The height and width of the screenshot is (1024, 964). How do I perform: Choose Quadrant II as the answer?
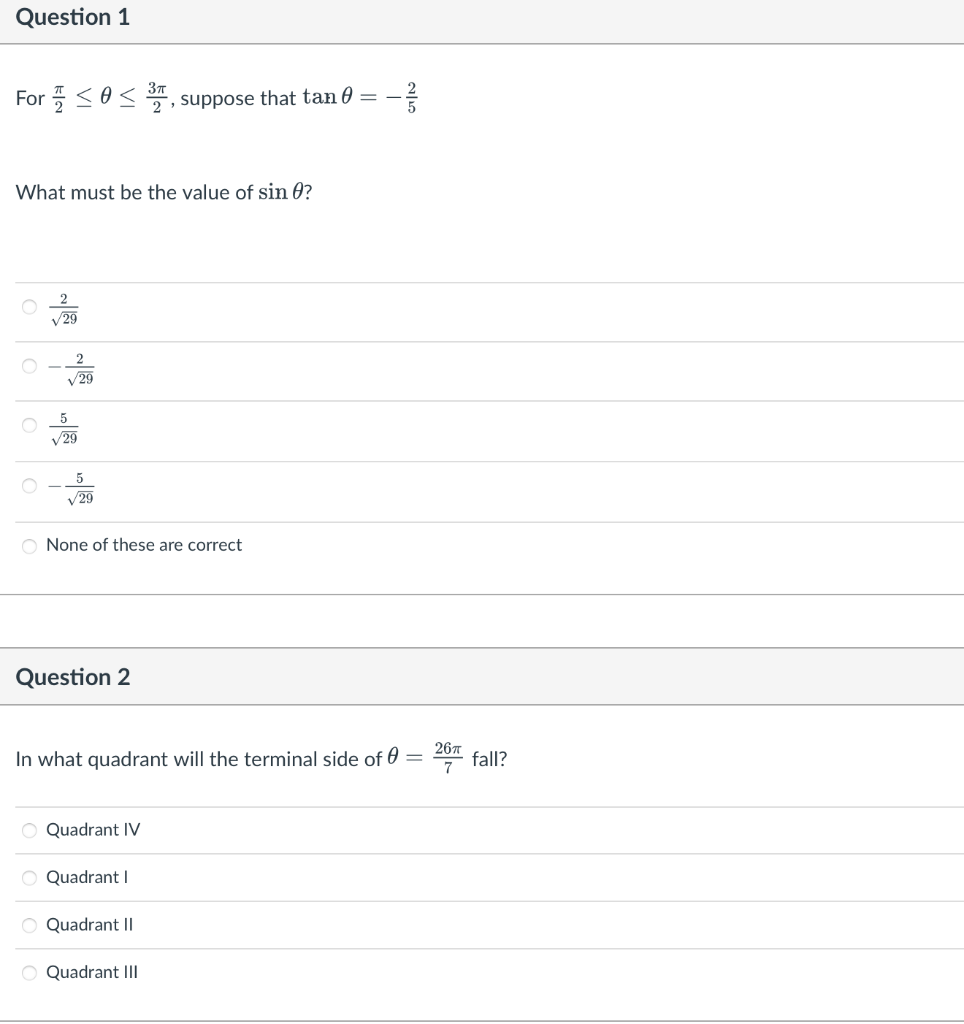(29, 925)
